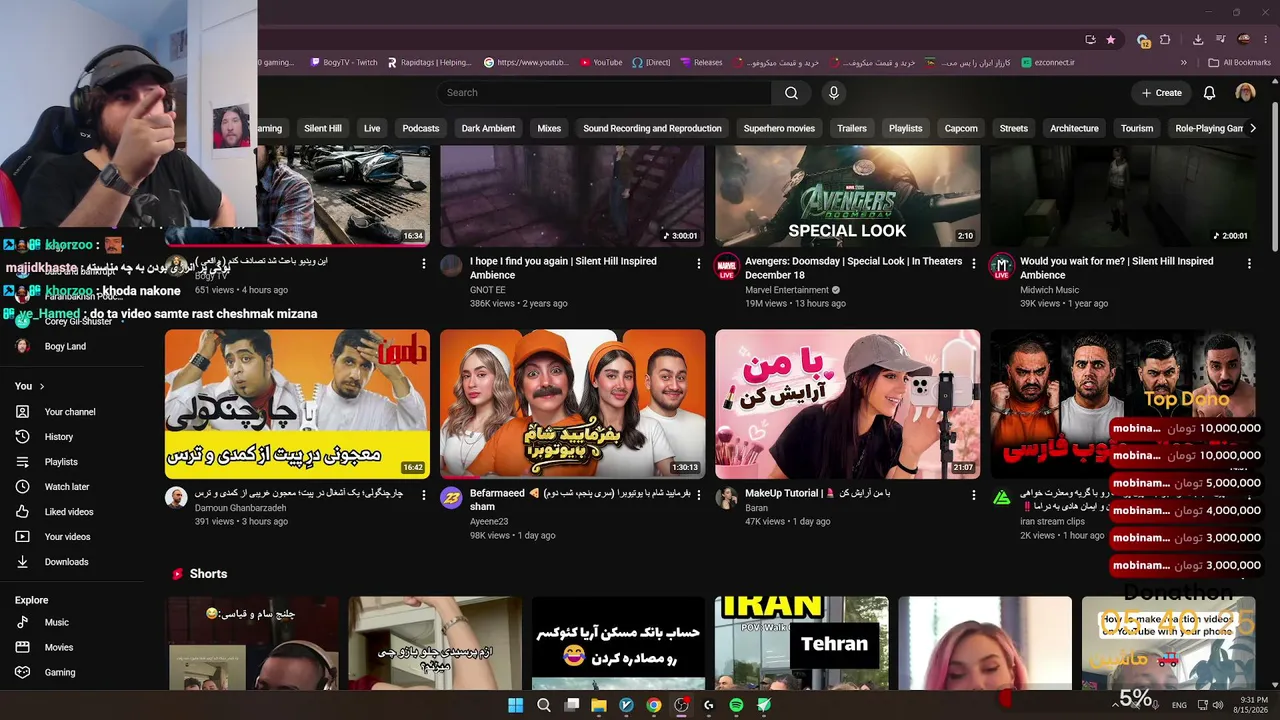Screen dimensions: 1280x720
Task: Select the Mixes category chip
Action: click(x=549, y=128)
